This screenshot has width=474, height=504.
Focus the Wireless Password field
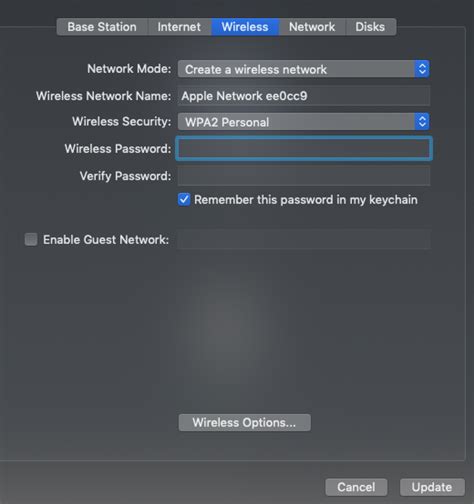(x=304, y=149)
